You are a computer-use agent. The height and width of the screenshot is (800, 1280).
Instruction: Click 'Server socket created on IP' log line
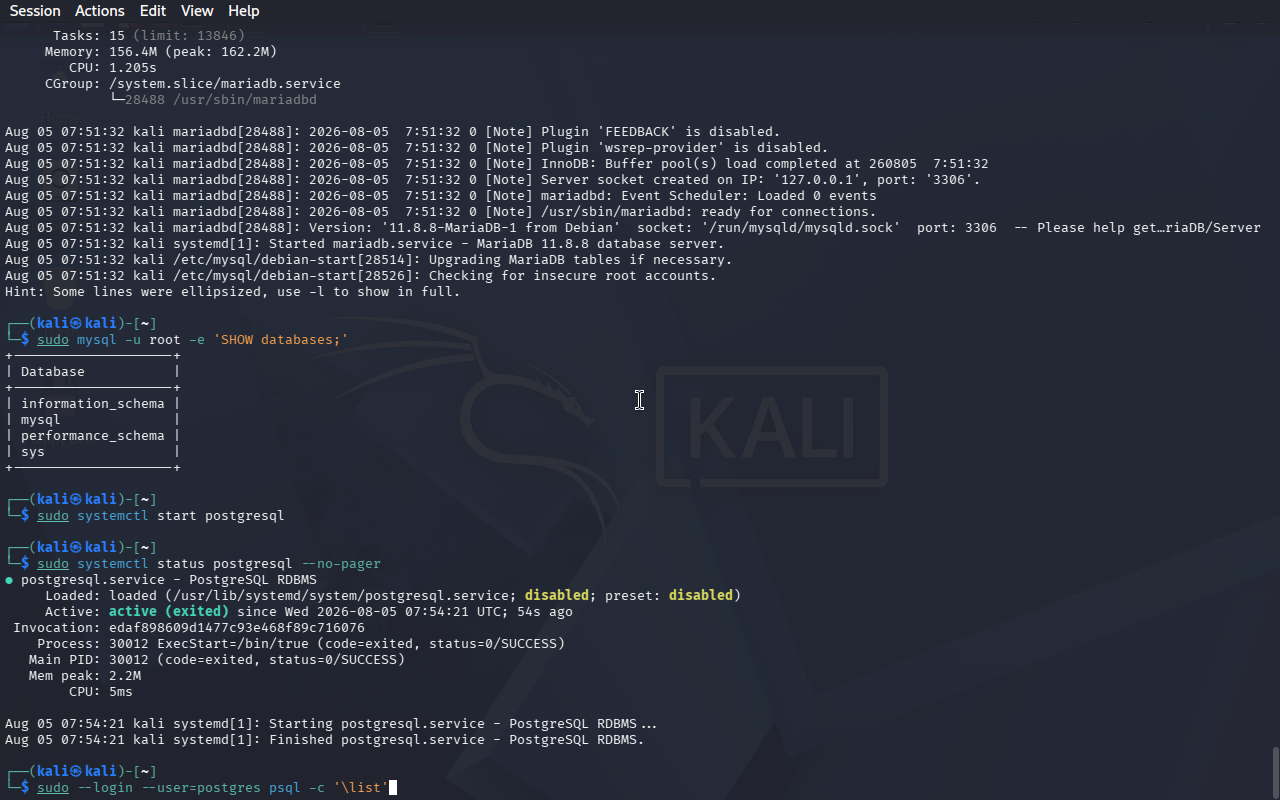tap(493, 180)
